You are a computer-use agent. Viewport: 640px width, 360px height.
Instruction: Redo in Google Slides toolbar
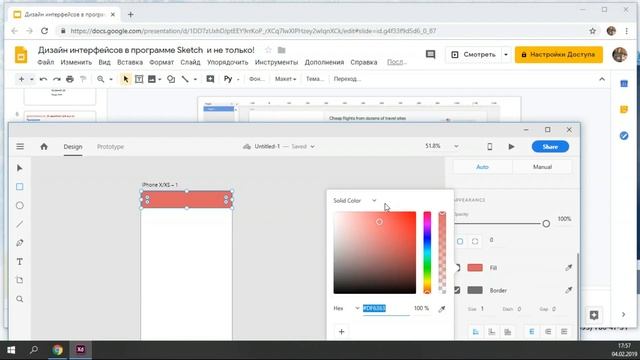pos(56,79)
